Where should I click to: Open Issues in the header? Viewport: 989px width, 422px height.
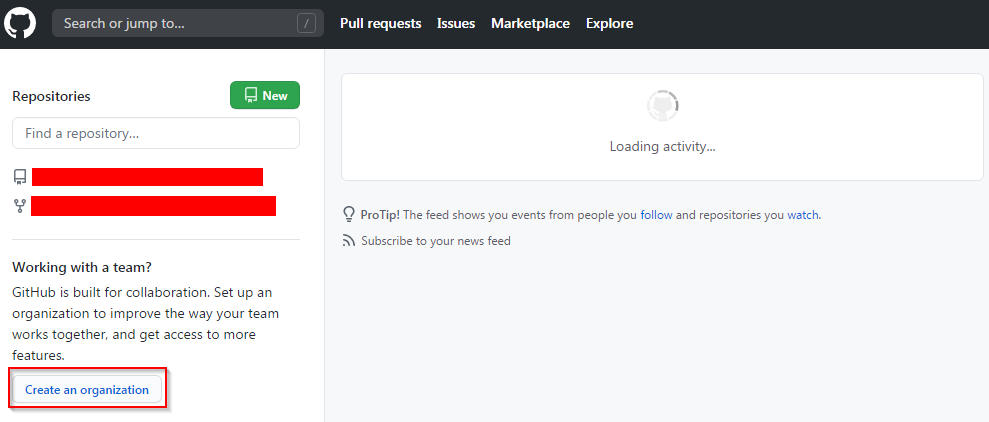click(x=456, y=23)
